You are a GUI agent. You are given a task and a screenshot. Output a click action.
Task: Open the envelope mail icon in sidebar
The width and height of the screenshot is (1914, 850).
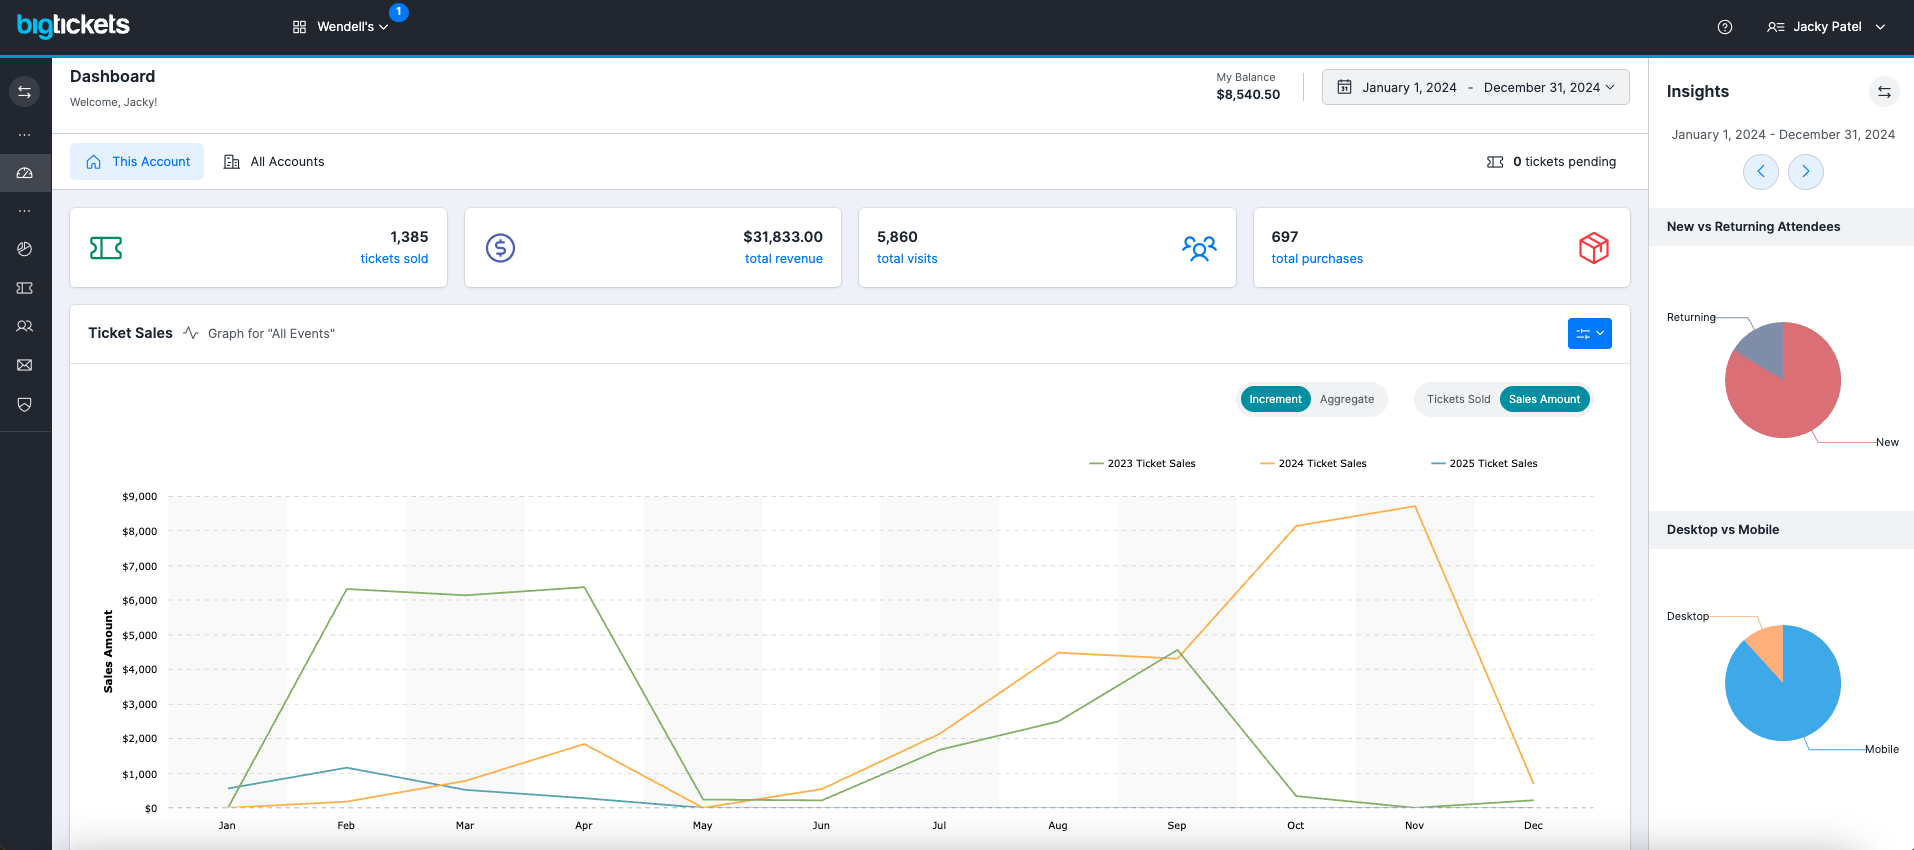(25, 365)
